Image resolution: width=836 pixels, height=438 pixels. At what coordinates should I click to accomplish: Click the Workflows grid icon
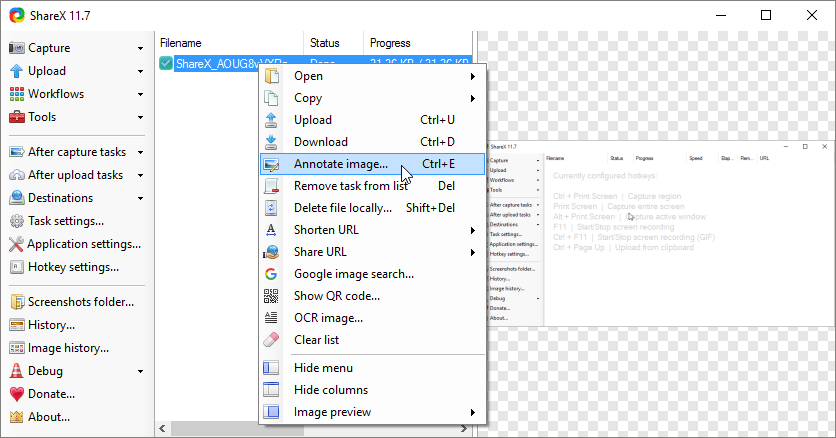[17, 94]
